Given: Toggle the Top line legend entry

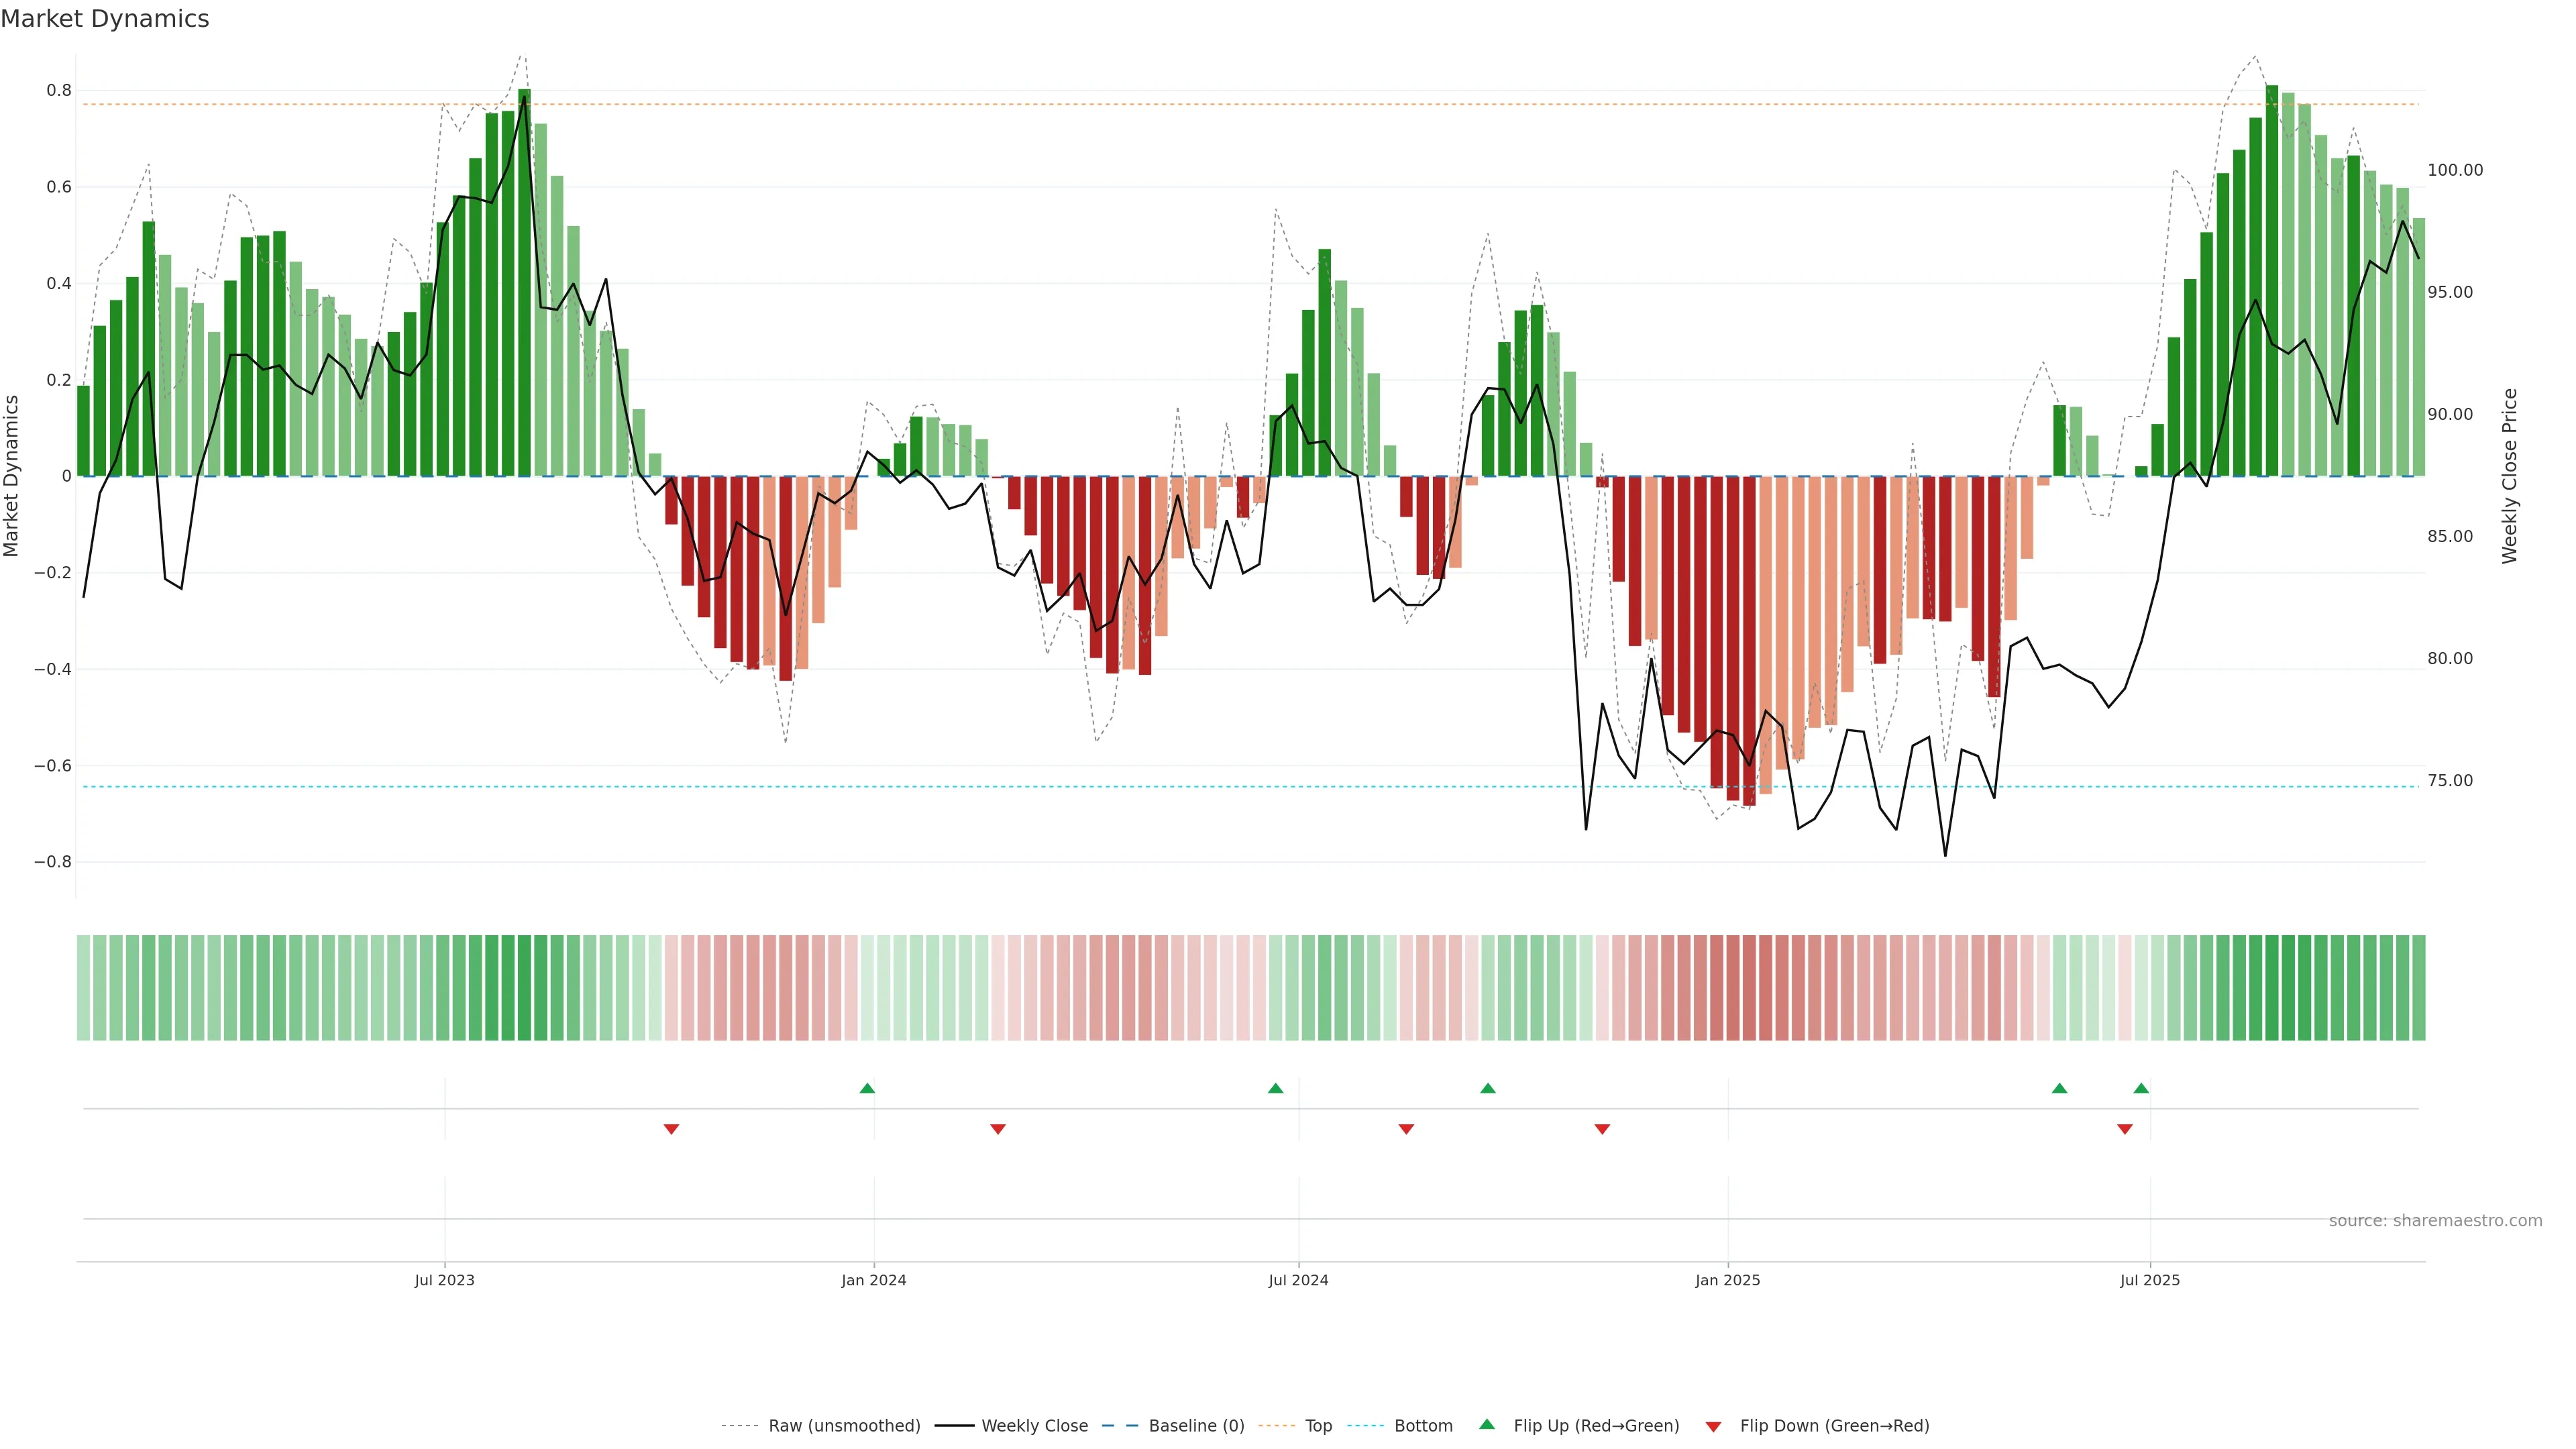Looking at the screenshot, I should (x=1318, y=1426).
